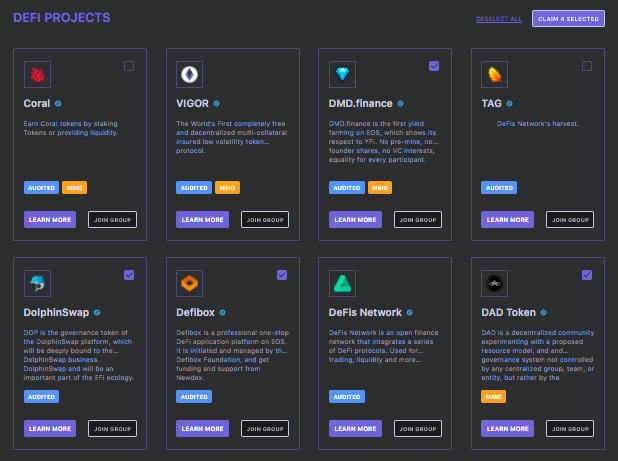Click verified badge next to DMD.finance

click(400, 104)
